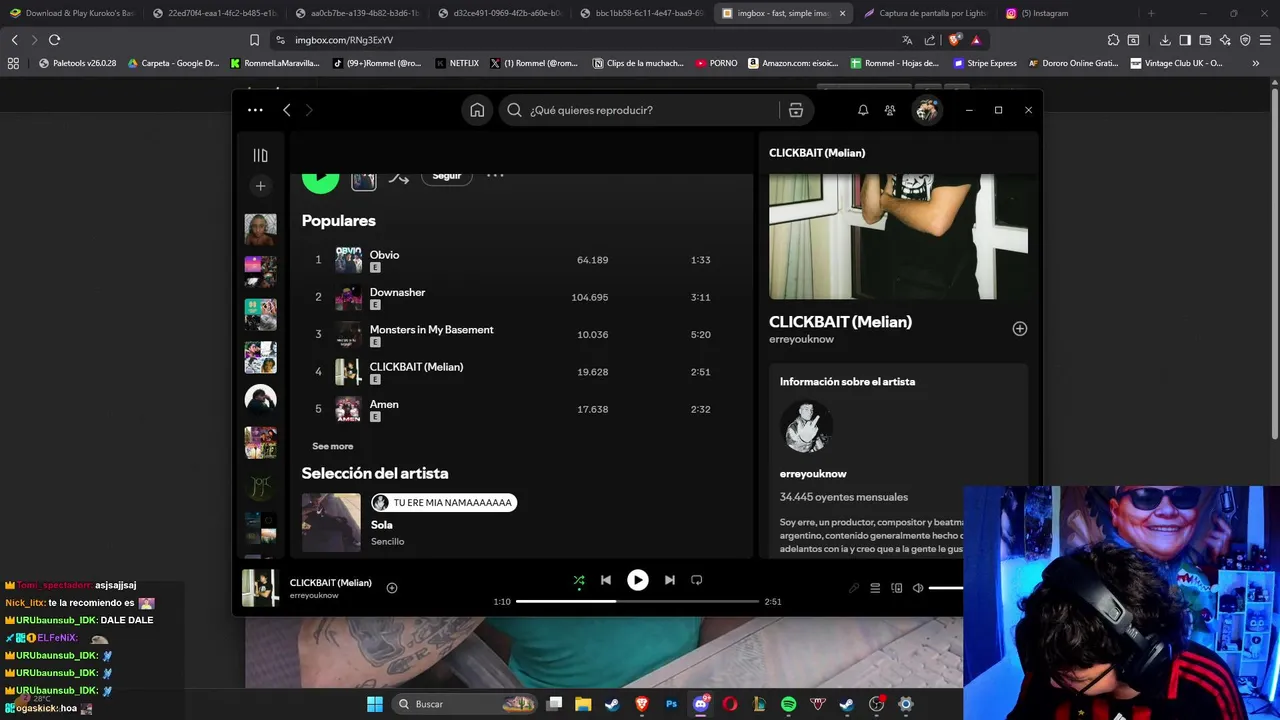This screenshot has height=720, width=1280.
Task: Create a new playlist with the plus icon
Action: 260,186
